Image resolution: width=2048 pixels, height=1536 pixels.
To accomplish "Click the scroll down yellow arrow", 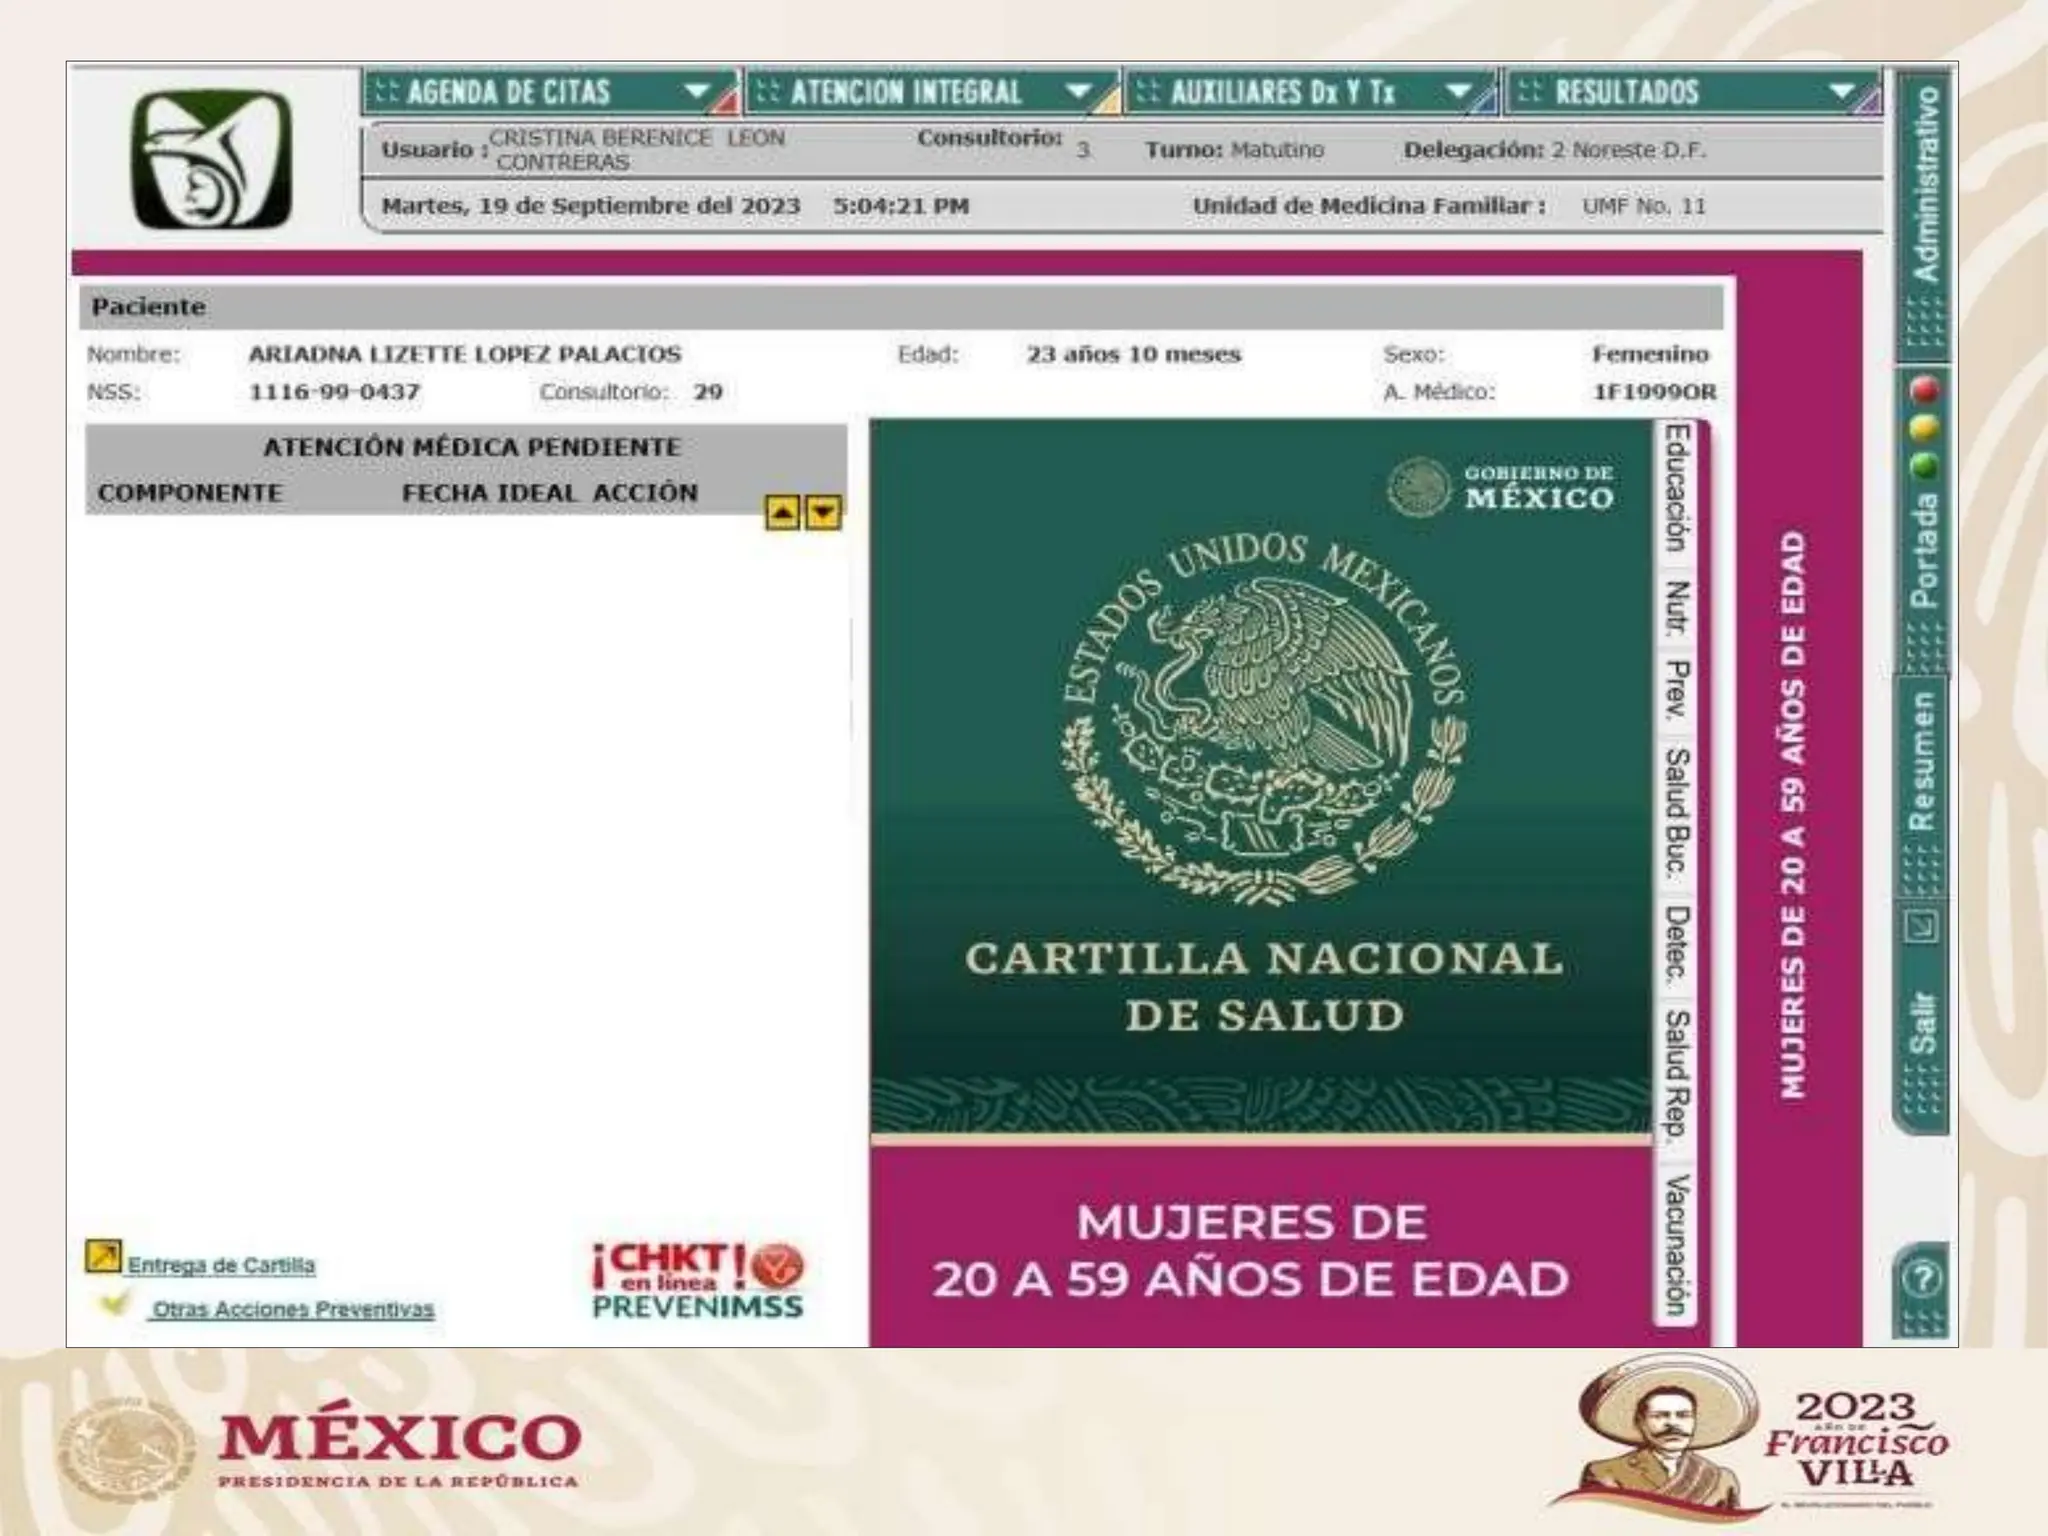I will click(x=823, y=513).
